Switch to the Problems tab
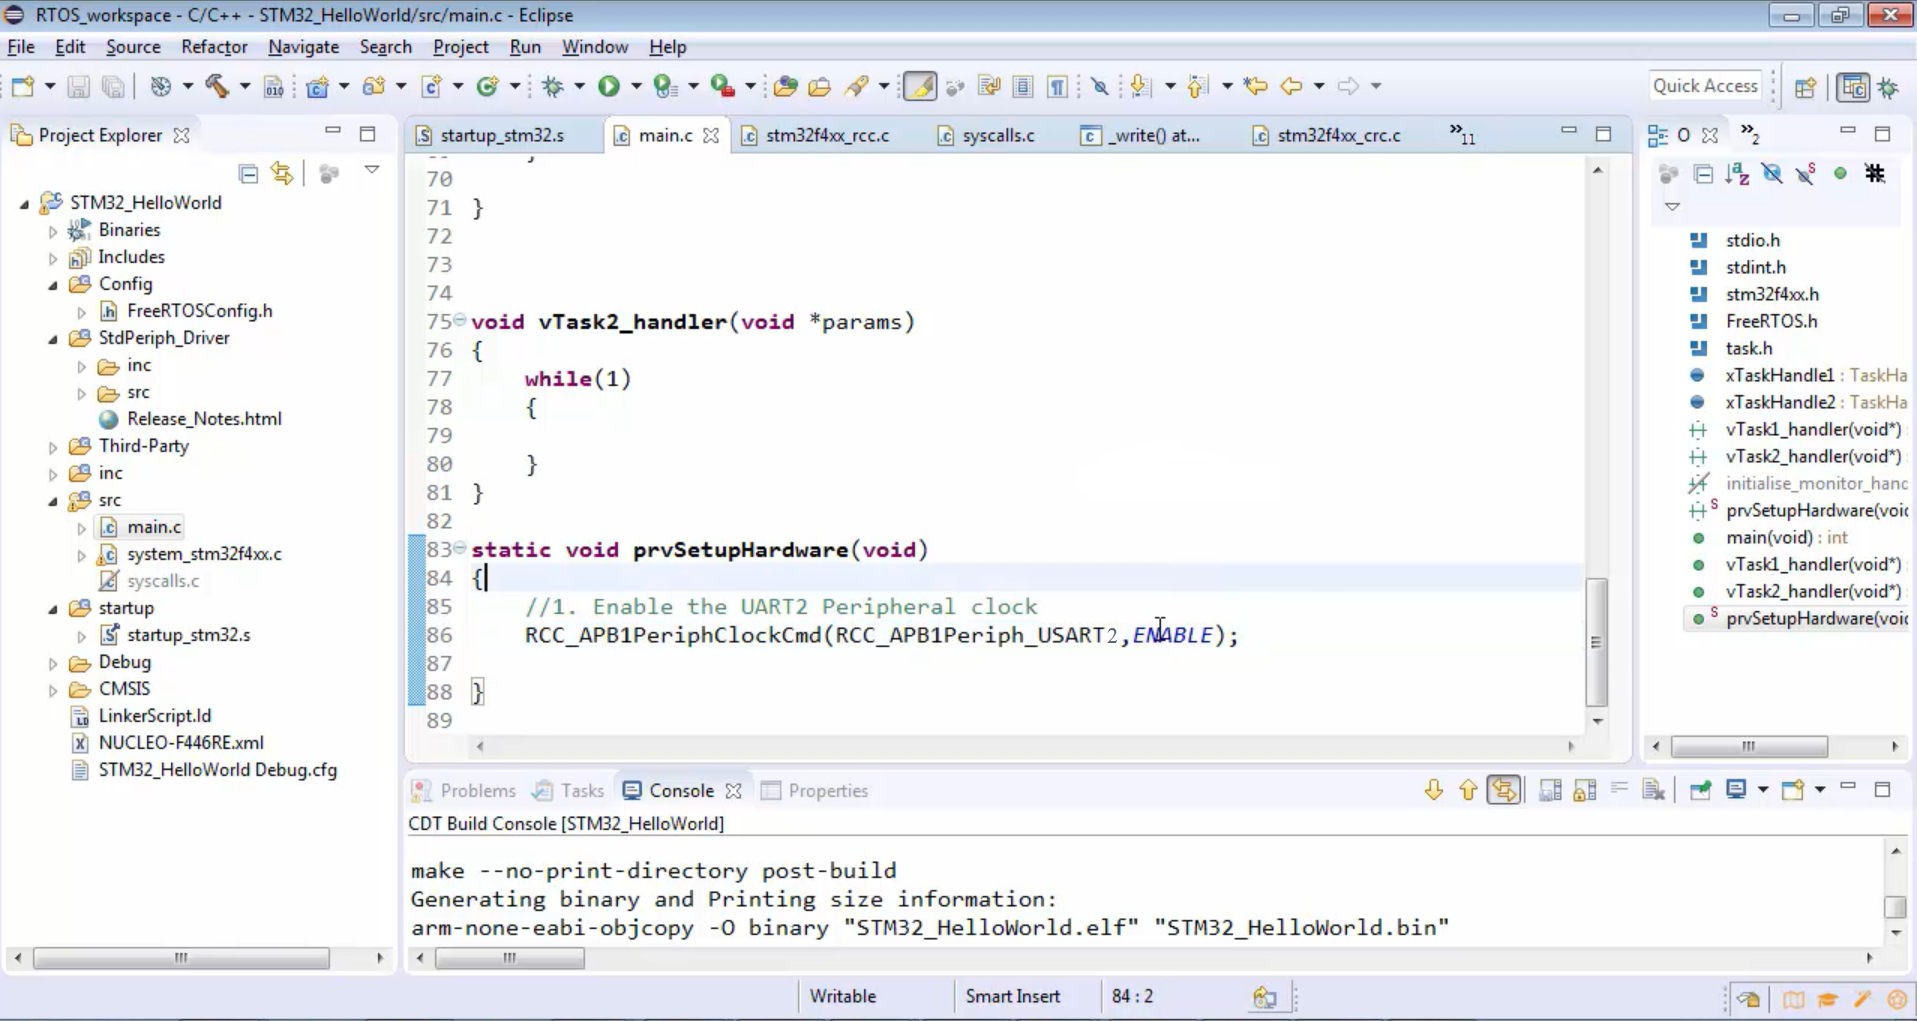The image size is (1917, 1021). click(x=465, y=791)
